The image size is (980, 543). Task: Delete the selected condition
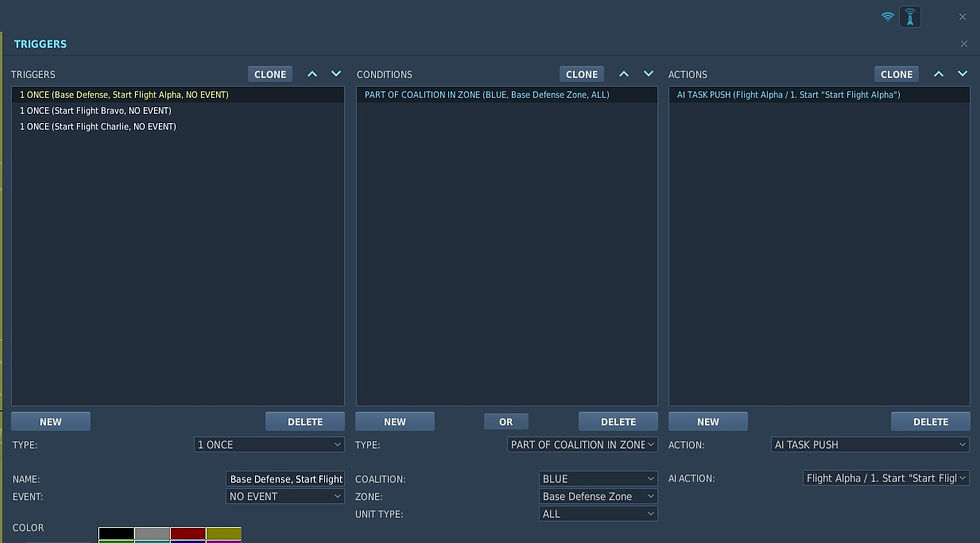[x=618, y=422]
